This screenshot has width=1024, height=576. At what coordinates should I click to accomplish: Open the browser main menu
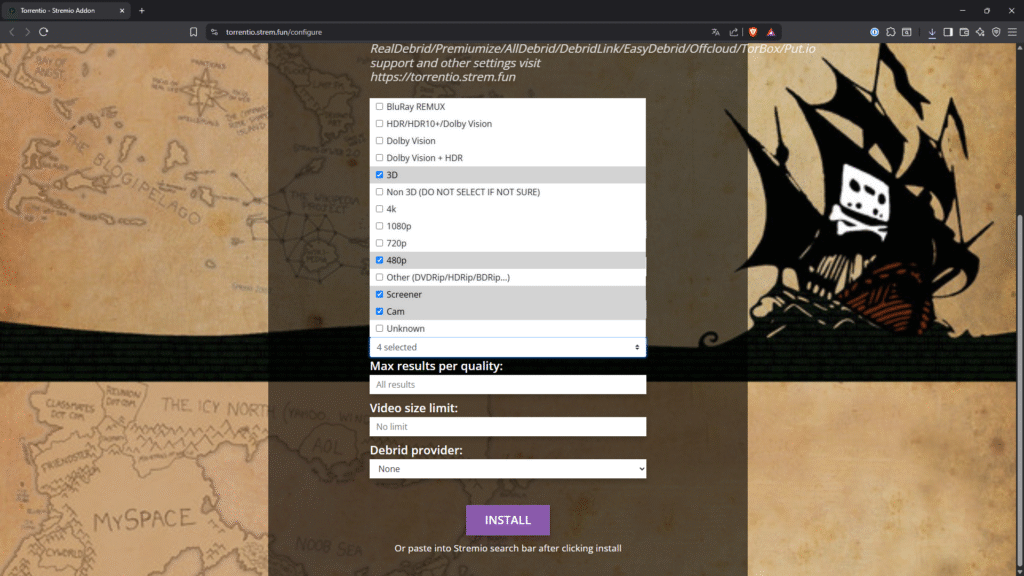point(1012,32)
